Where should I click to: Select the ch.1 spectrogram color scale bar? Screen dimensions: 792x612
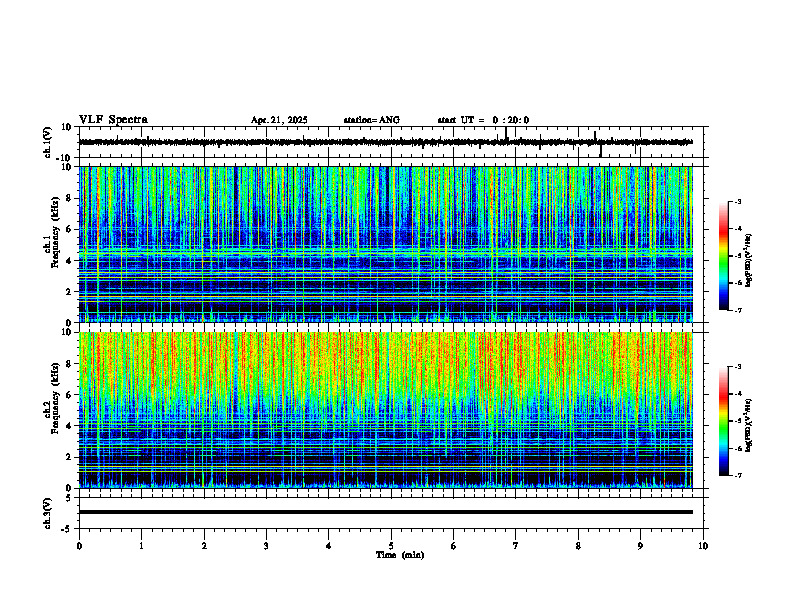pos(723,256)
